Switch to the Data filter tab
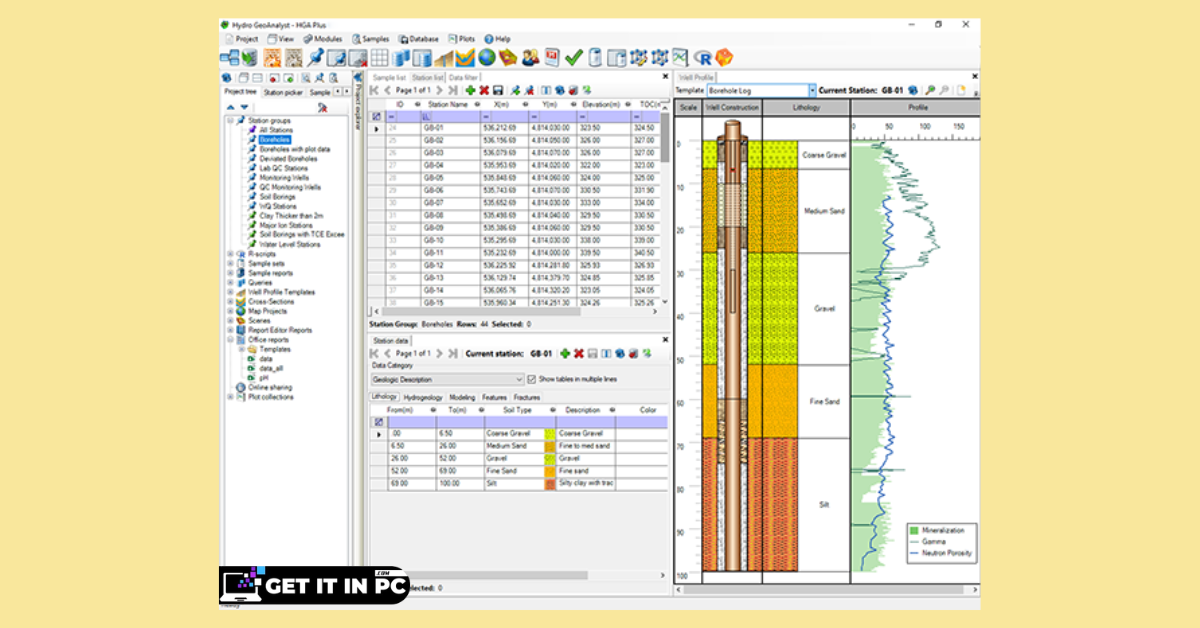The width and height of the screenshot is (1200, 628). point(462,77)
